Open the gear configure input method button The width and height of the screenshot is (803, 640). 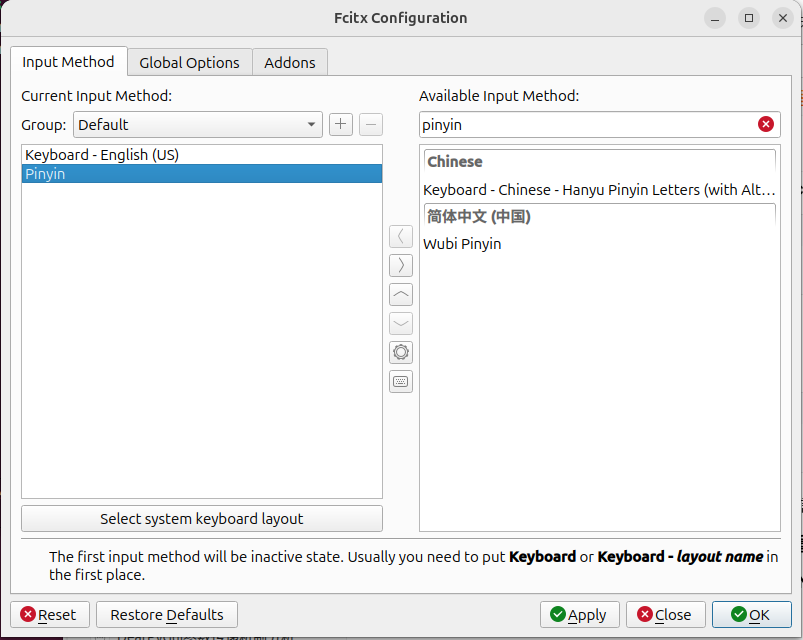point(400,352)
